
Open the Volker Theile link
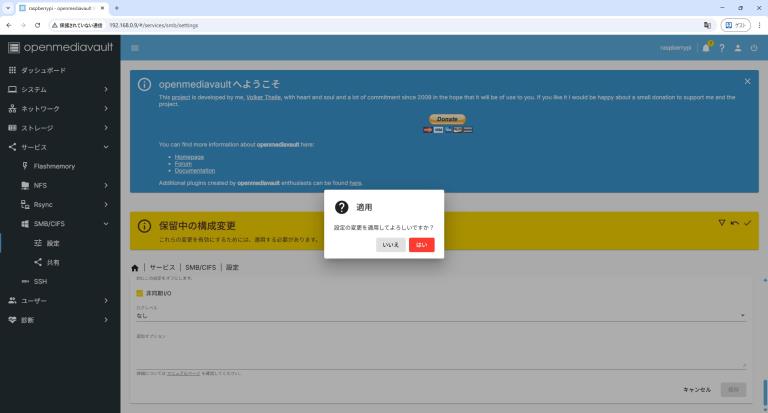click(x=264, y=97)
